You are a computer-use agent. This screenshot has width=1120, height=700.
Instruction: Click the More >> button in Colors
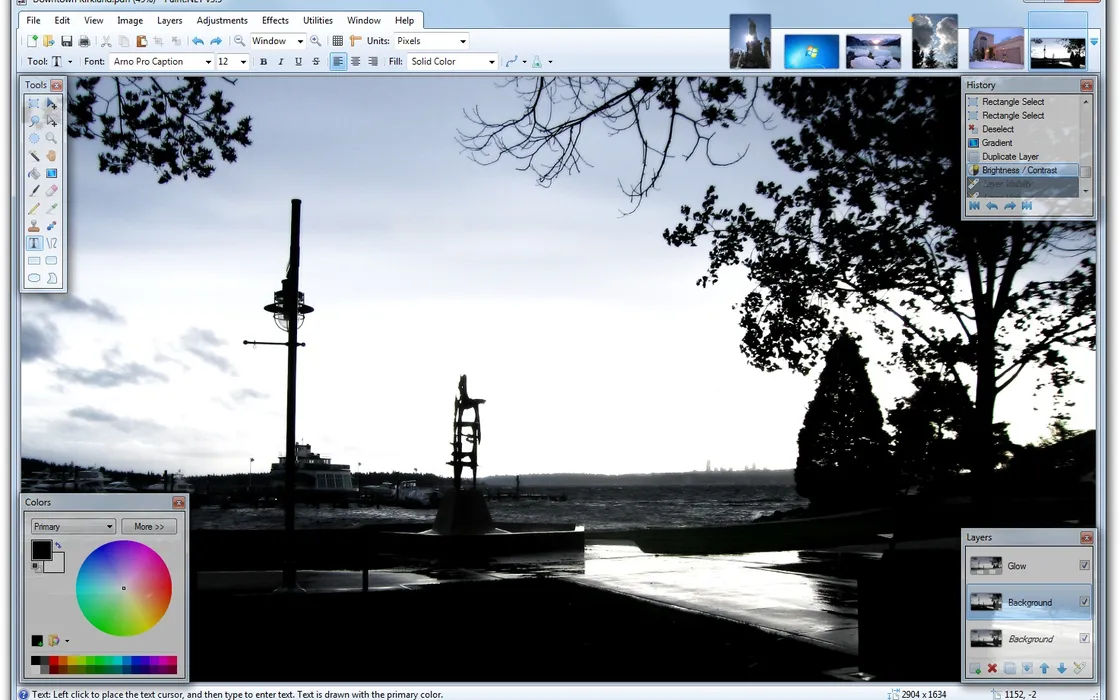(149, 526)
